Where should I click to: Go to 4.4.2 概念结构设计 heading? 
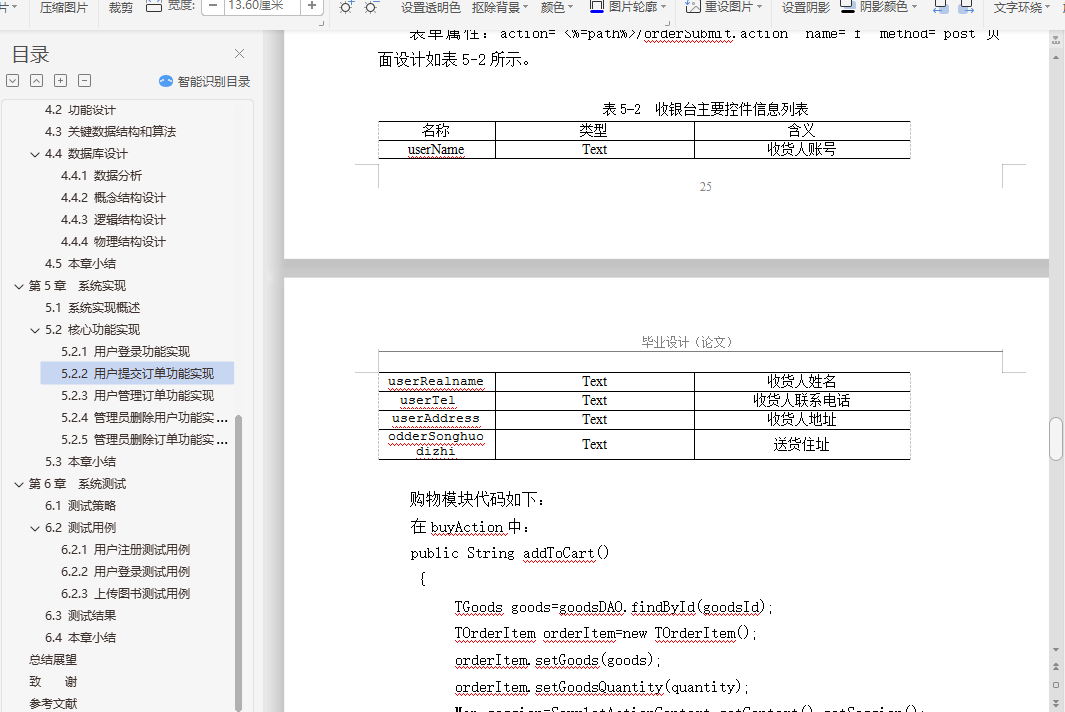click(x=113, y=198)
